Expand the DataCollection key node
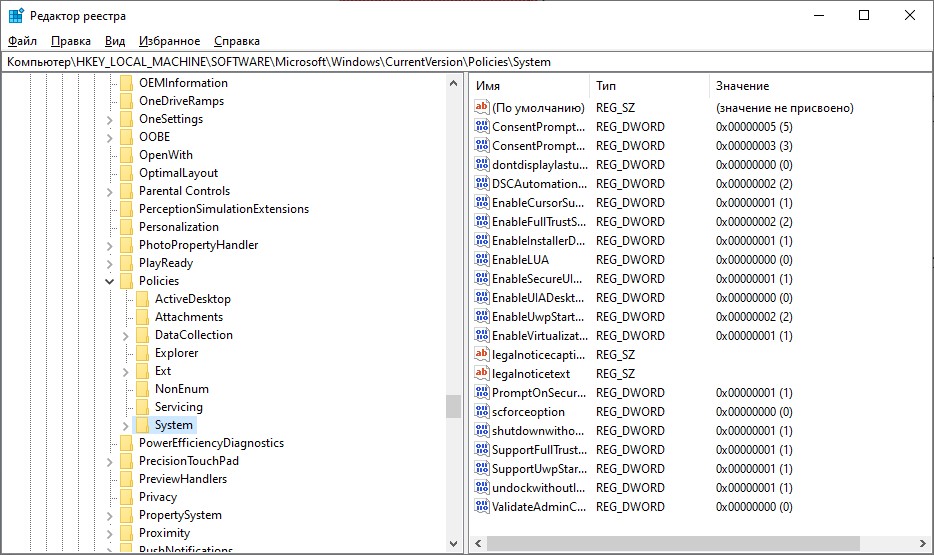Screen dimensions: 934x555 [125, 336]
